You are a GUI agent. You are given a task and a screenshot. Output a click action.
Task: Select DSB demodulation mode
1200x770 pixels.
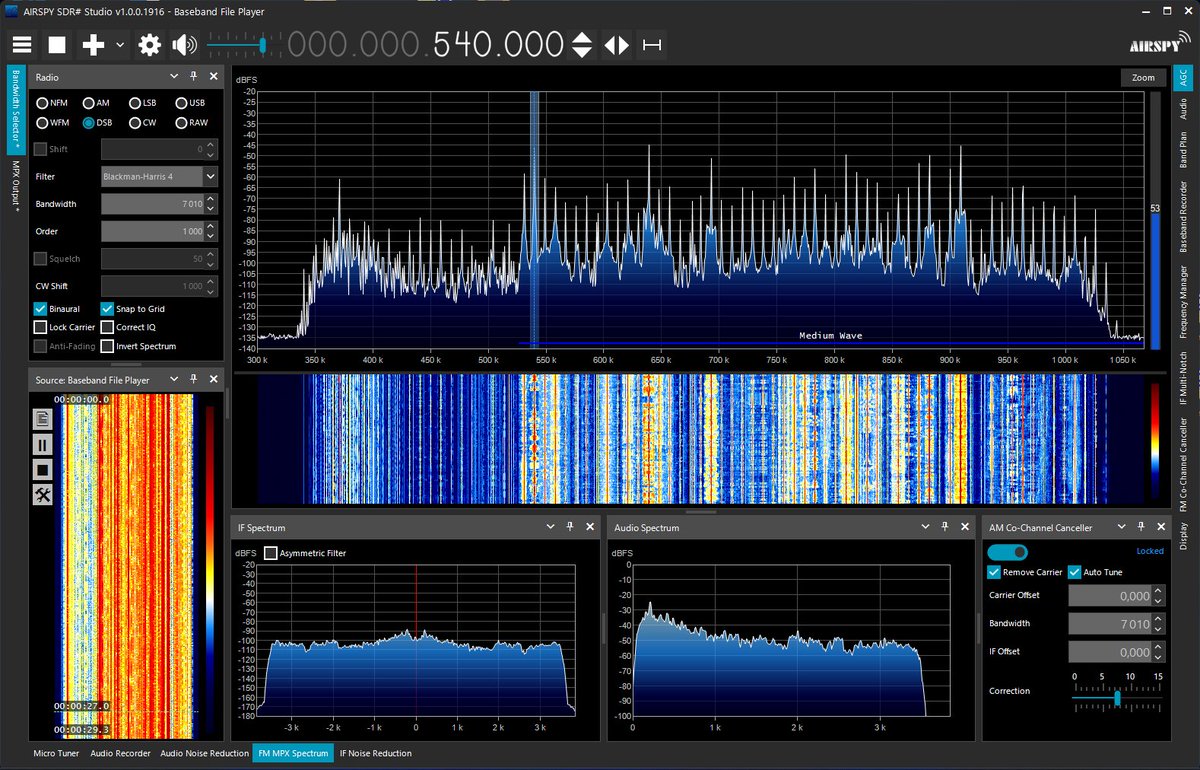point(98,123)
